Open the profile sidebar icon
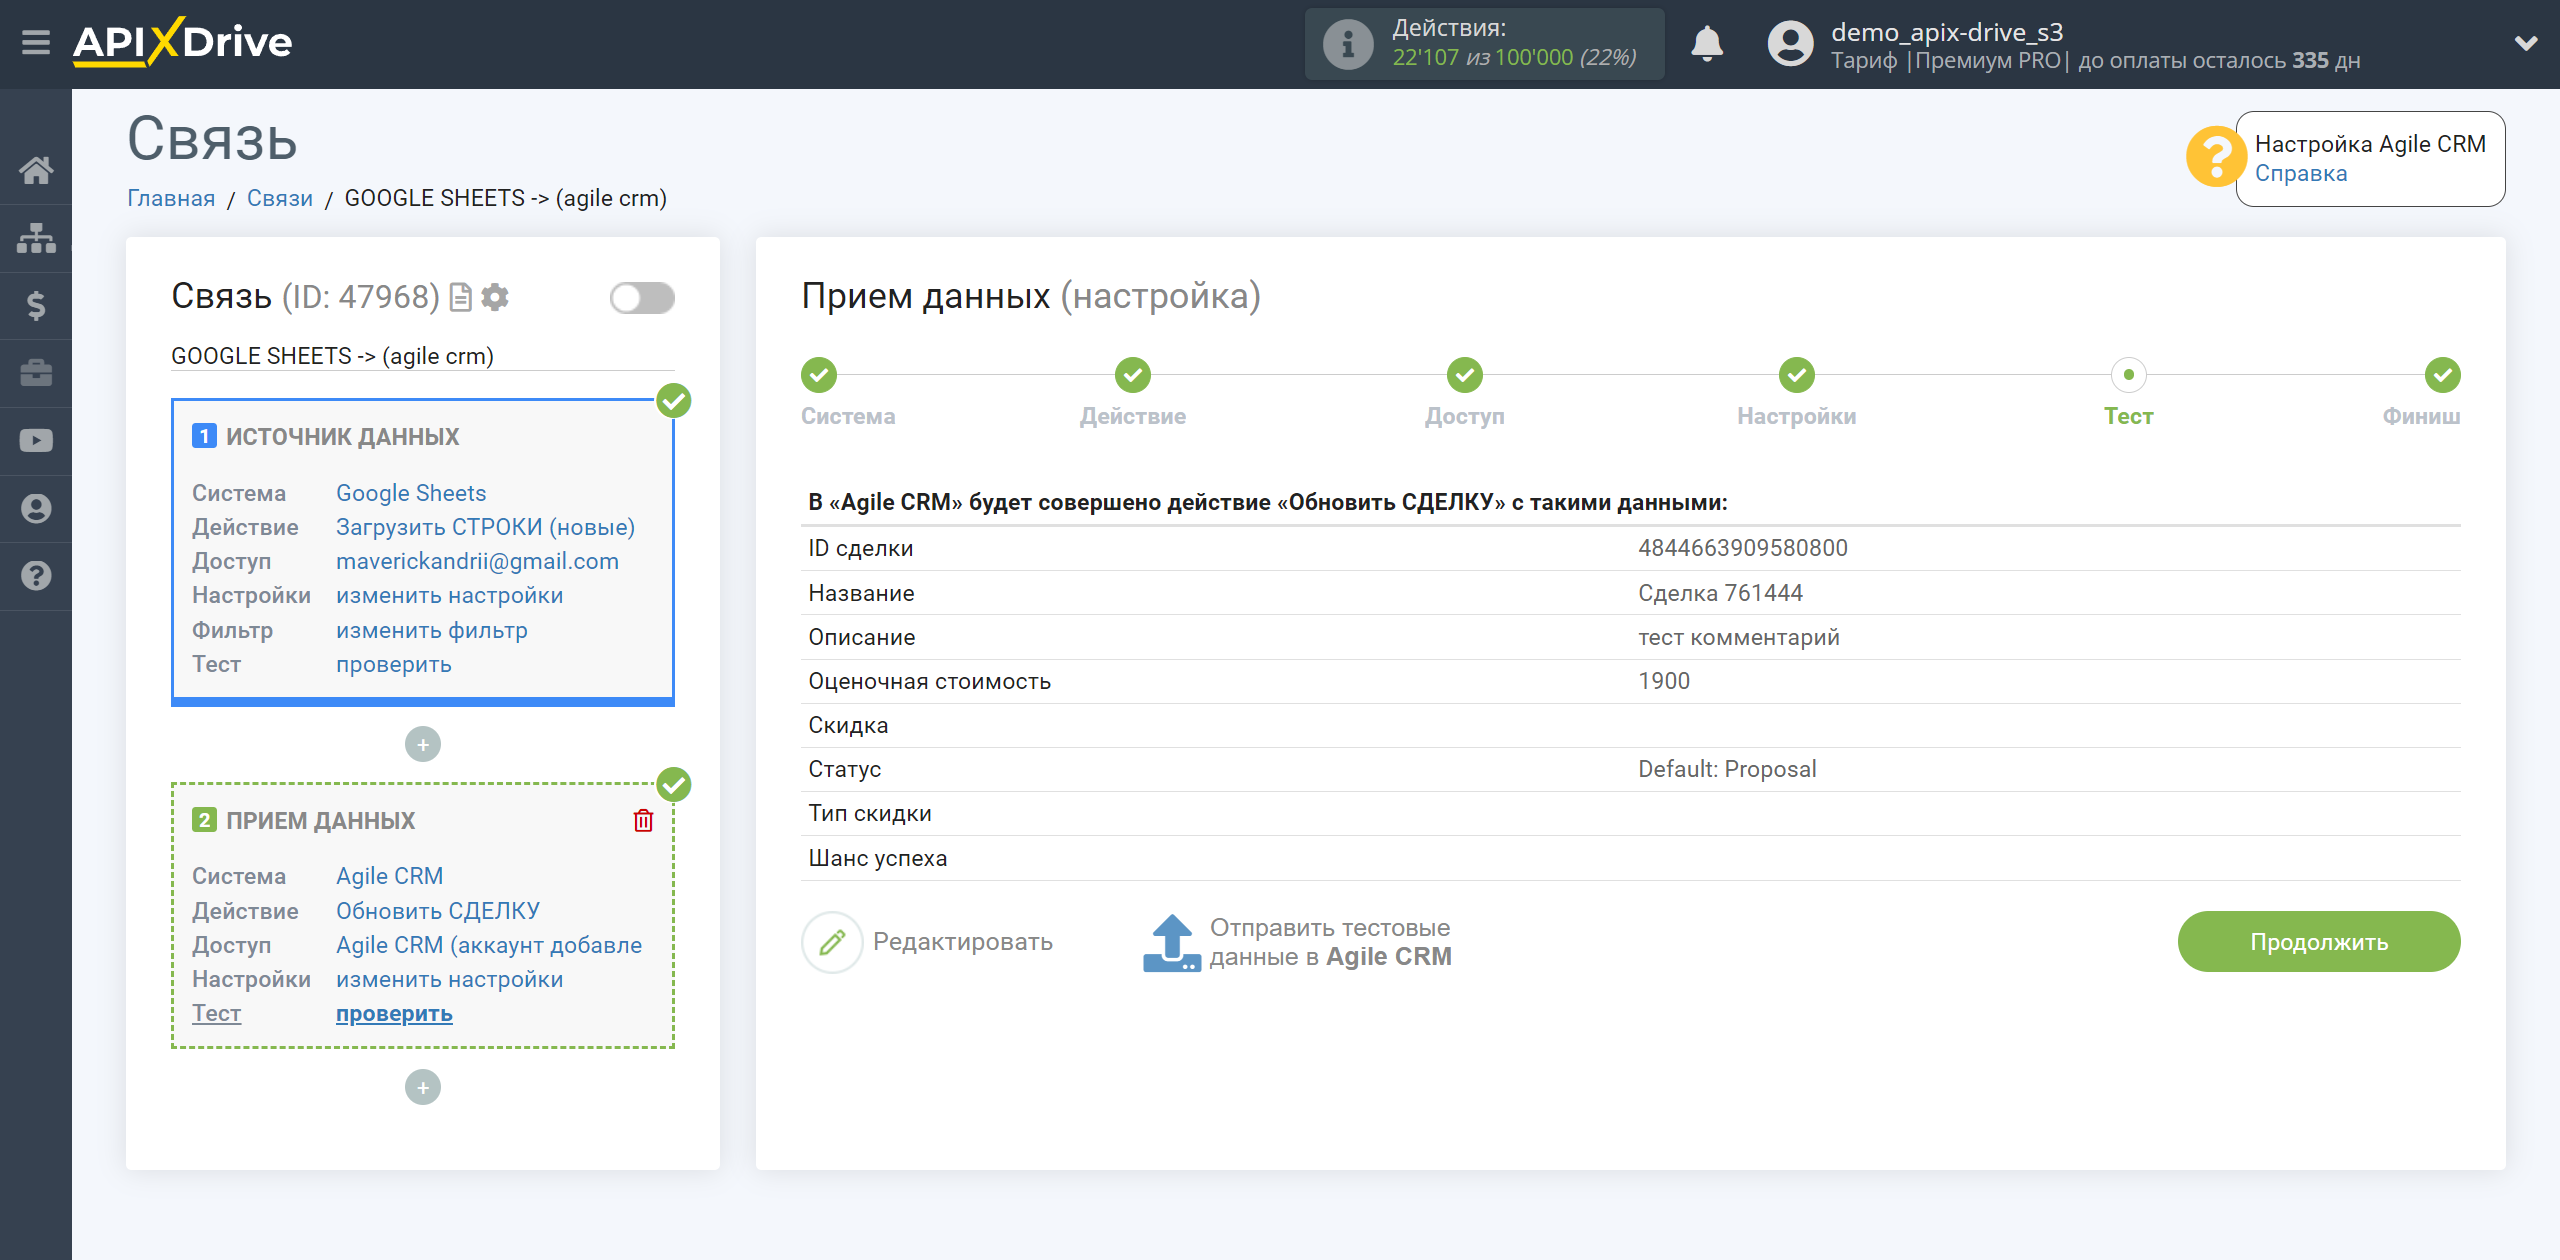 36,508
